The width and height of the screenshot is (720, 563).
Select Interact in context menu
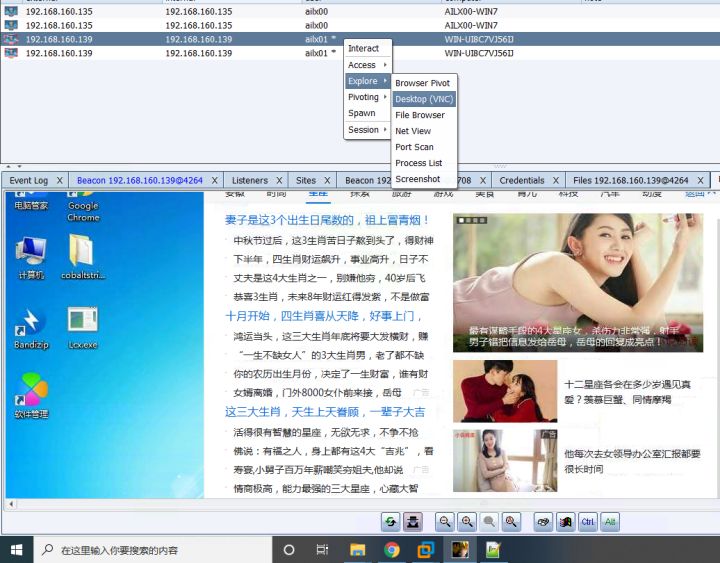tap(367, 48)
